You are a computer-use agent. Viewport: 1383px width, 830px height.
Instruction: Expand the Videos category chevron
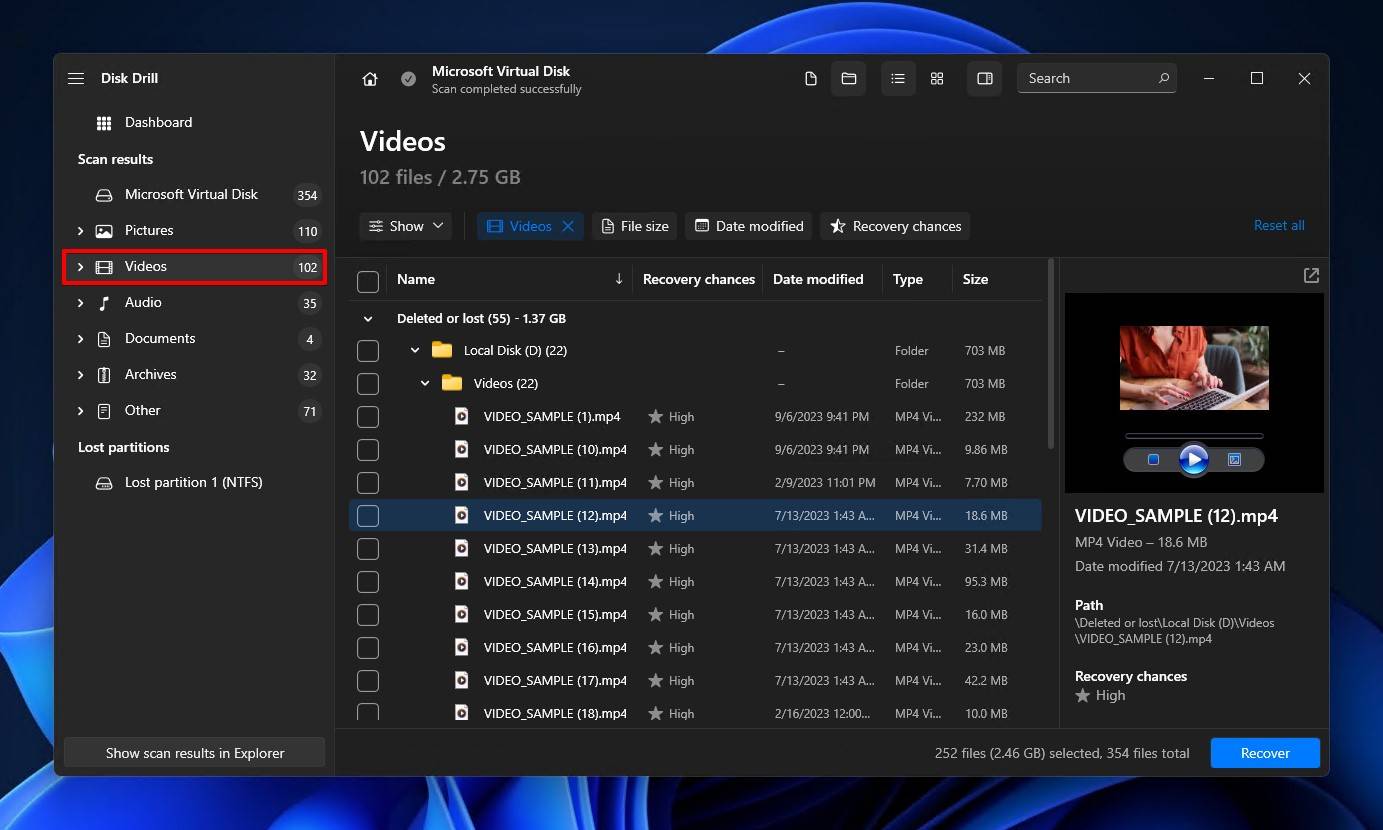(80, 267)
